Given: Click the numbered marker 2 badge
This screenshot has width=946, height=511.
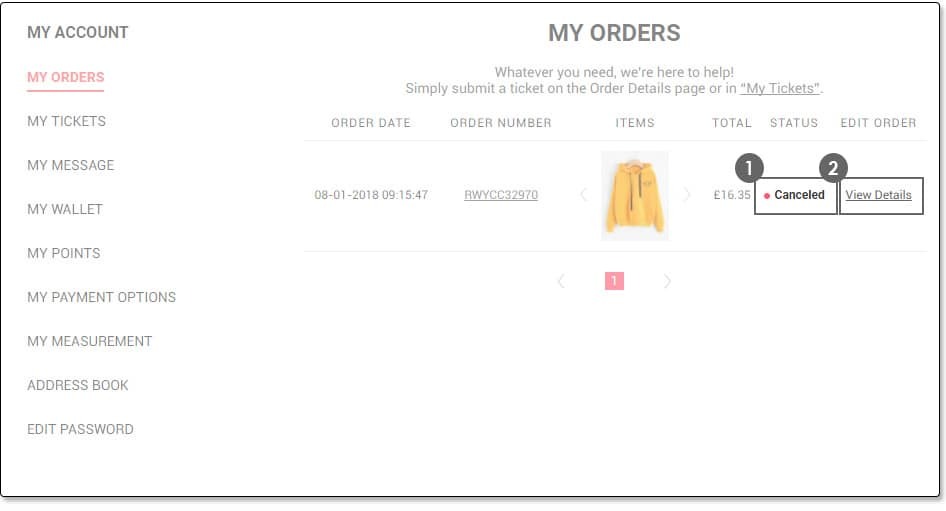Looking at the screenshot, I should pos(833,168).
